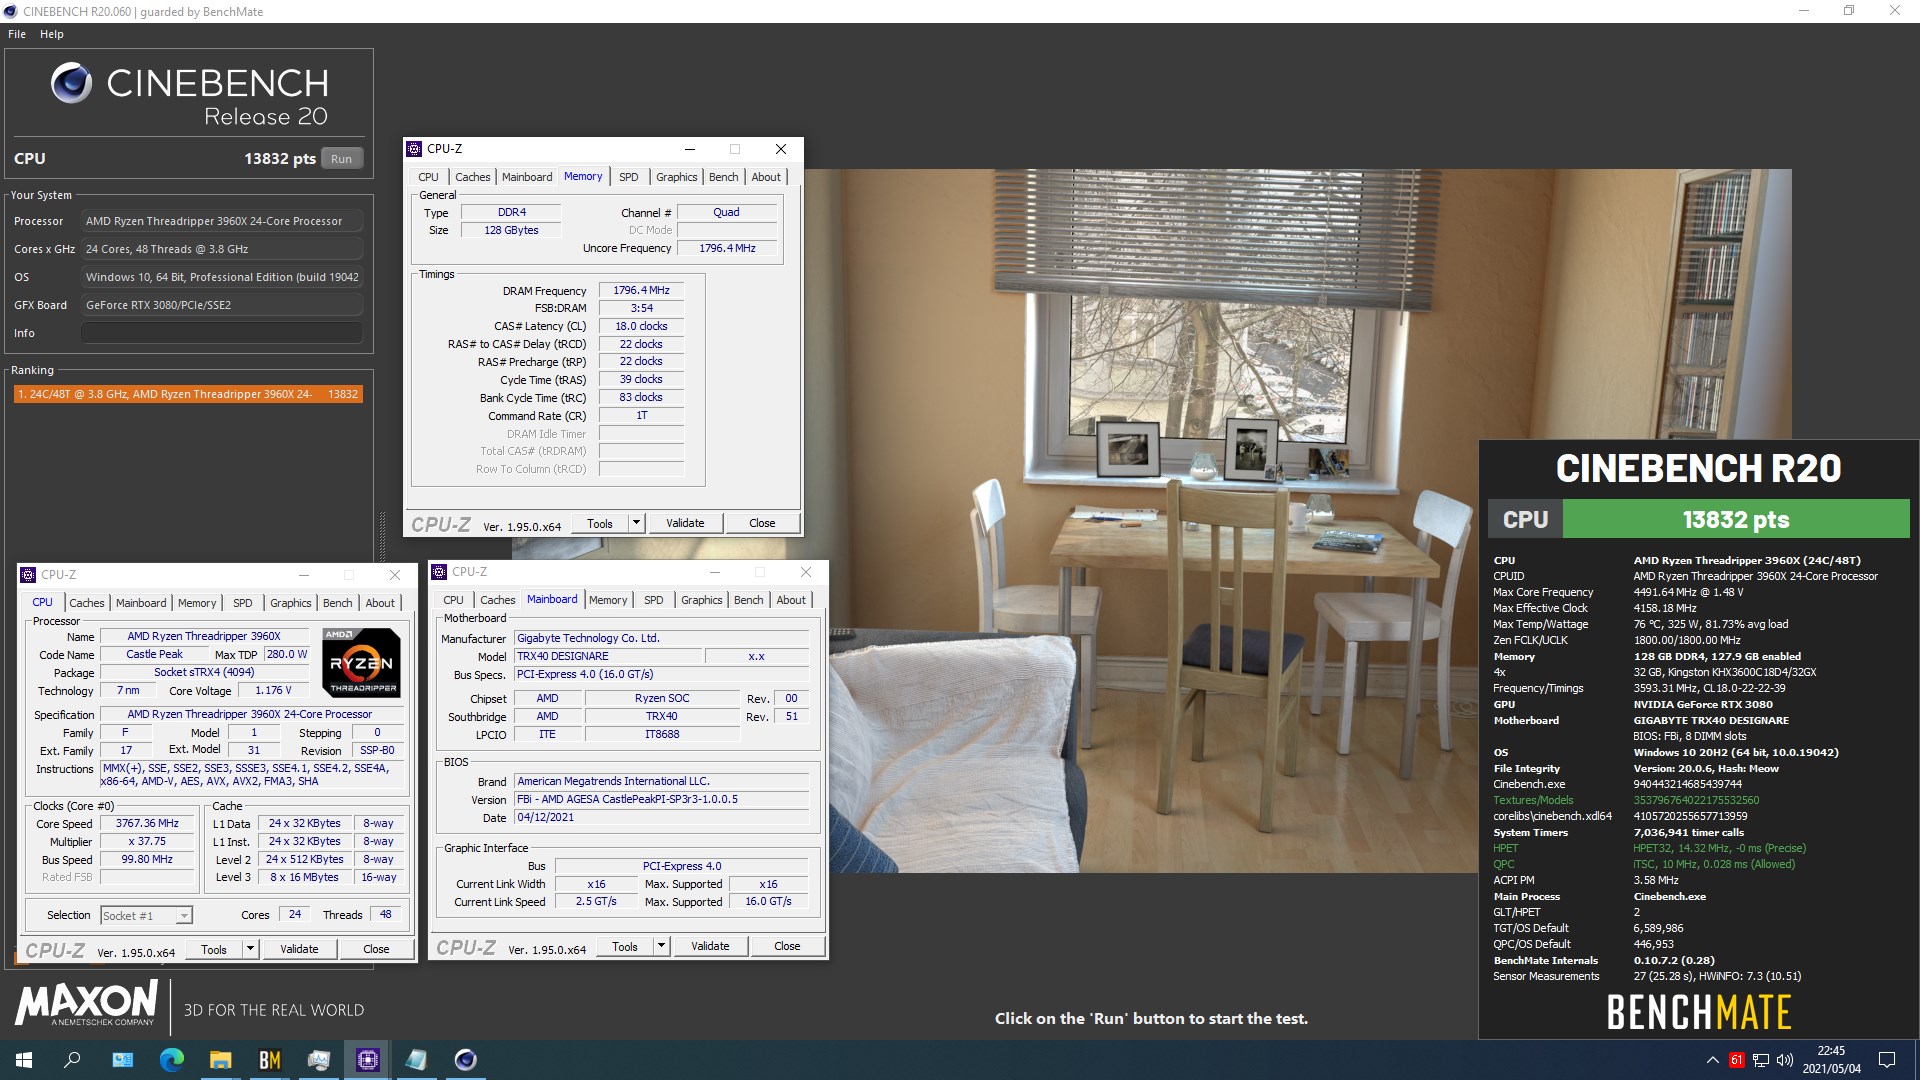Viewport: 1920px width, 1080px height.
Task: Click Validate in Mainboard CPU-Z window
Action: (710, 946)
